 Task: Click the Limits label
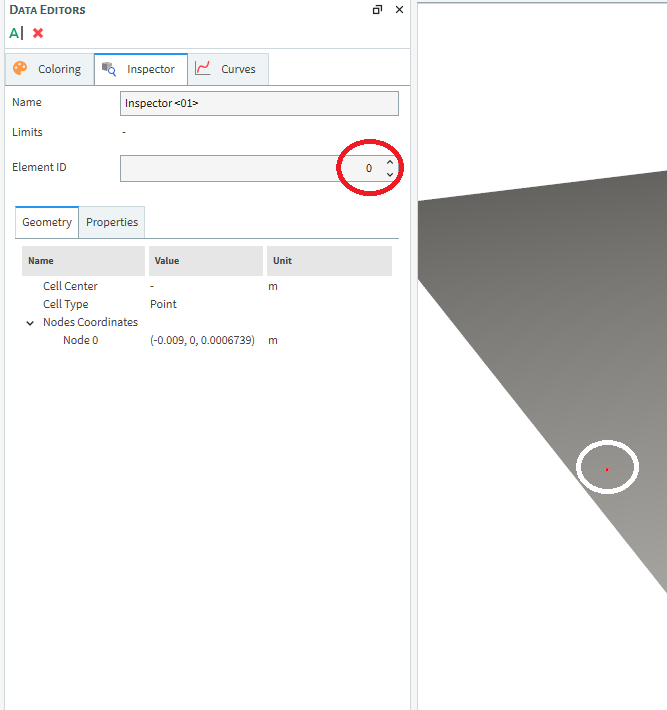click(27, 132)
